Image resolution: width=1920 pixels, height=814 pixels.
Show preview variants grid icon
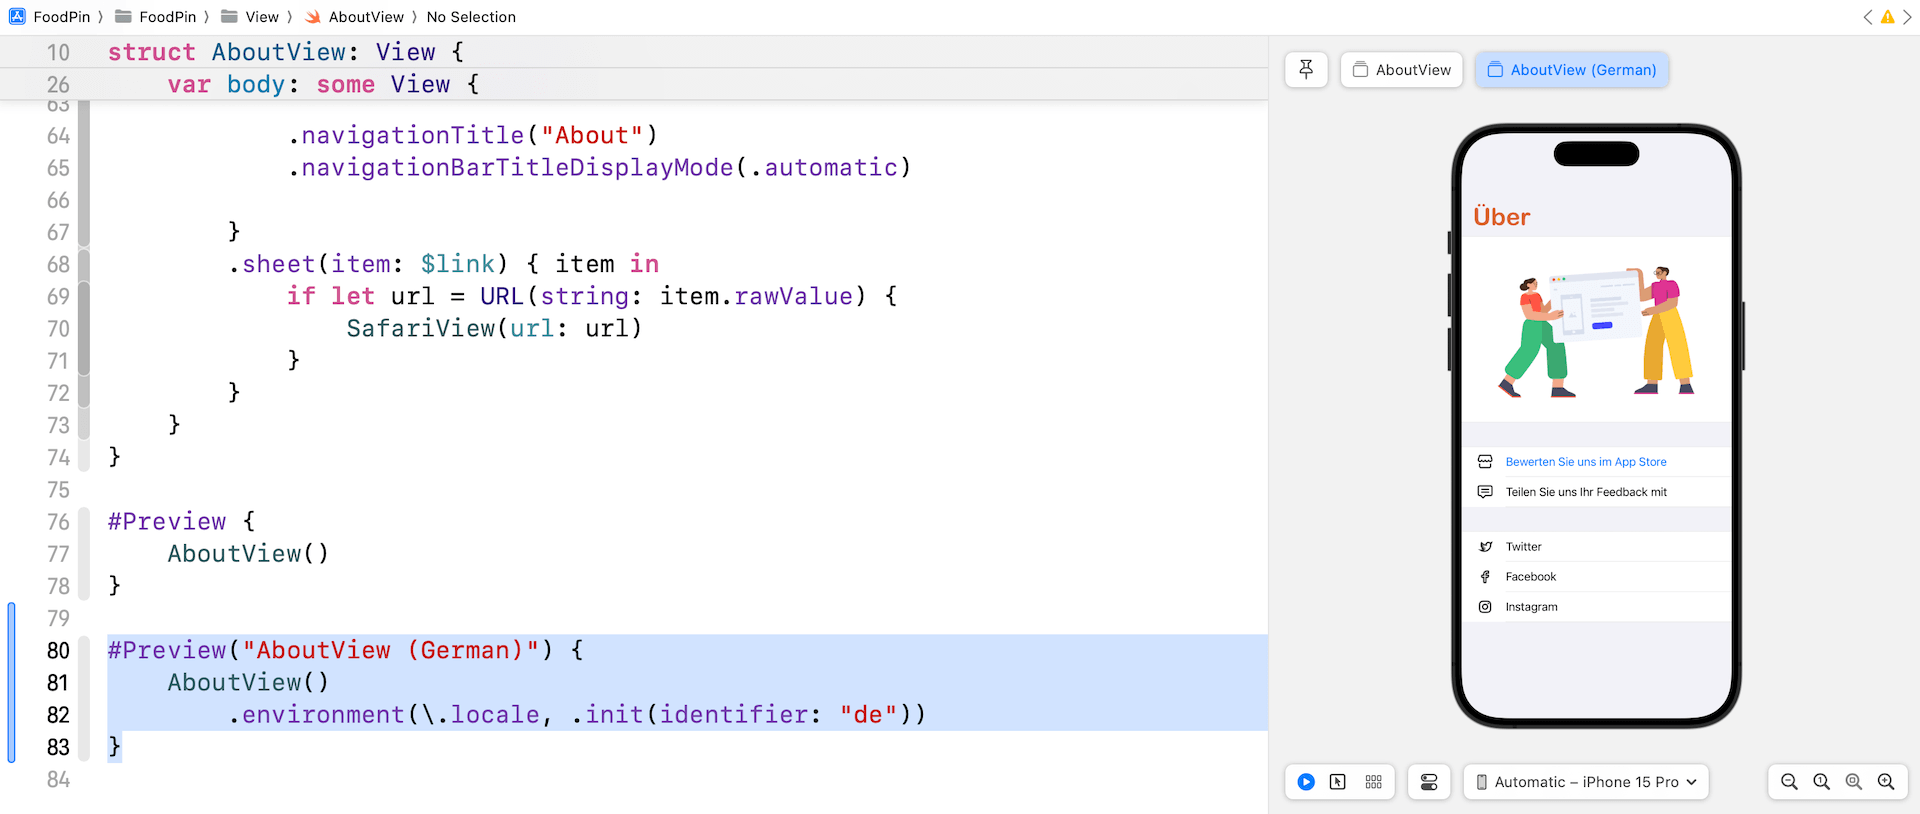click(x=1373, y=782)
